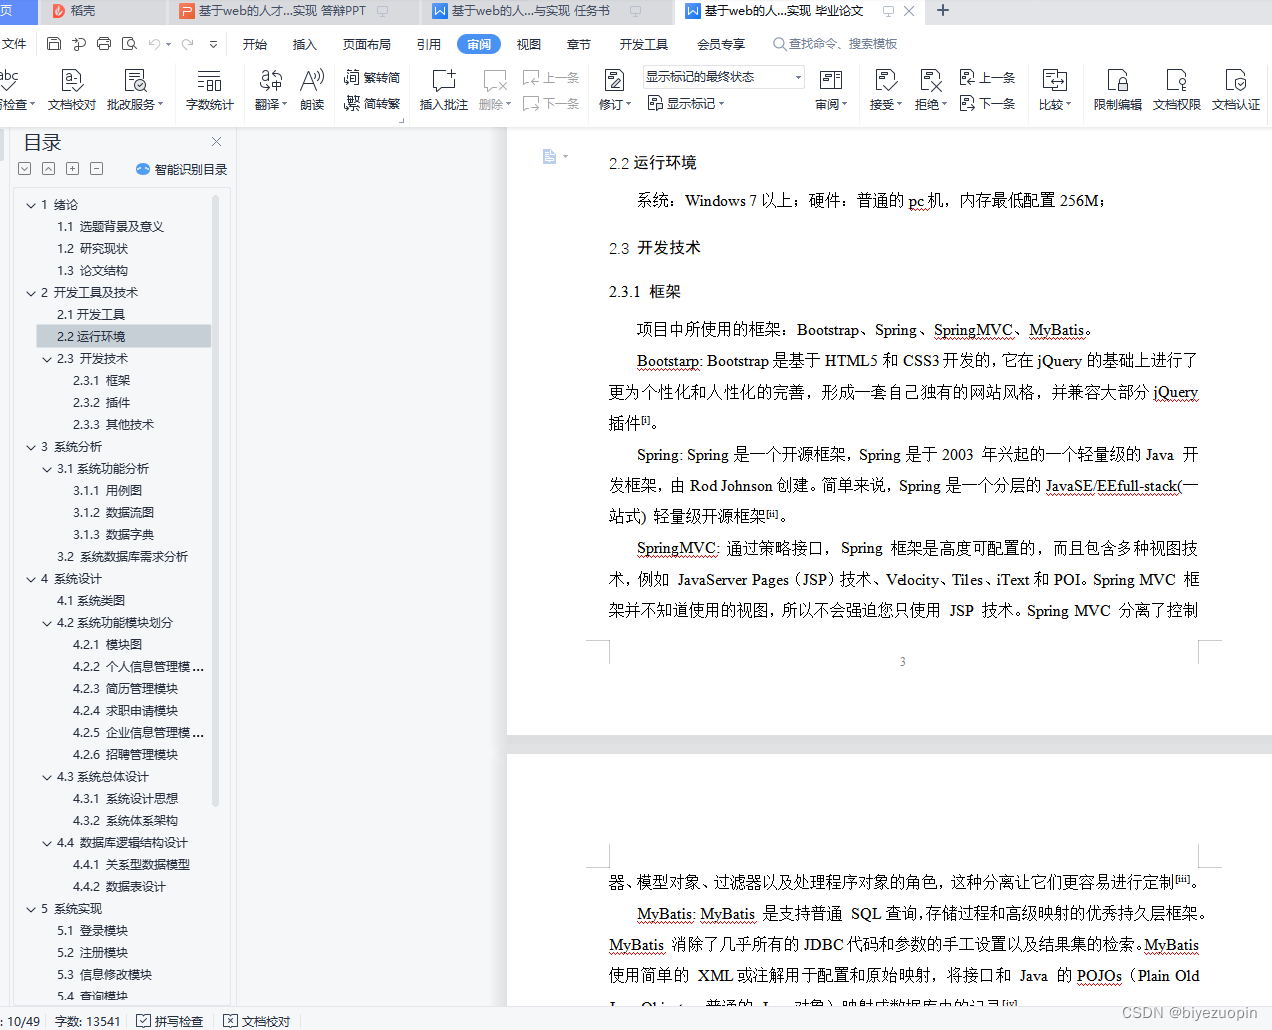The image size is (1272, 1030).
Task: Click 插入批注 insert comment
Action: [x=443, y=89]
